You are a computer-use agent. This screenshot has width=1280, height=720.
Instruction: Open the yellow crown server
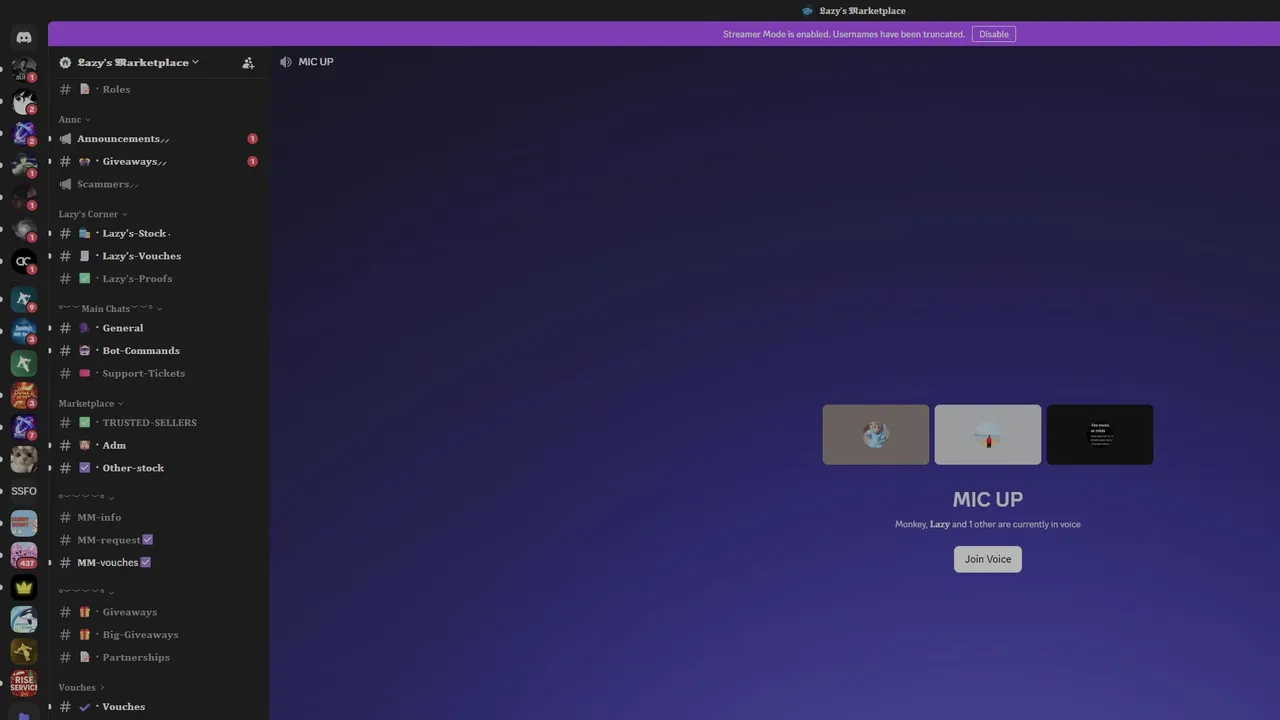click(24, 587)
